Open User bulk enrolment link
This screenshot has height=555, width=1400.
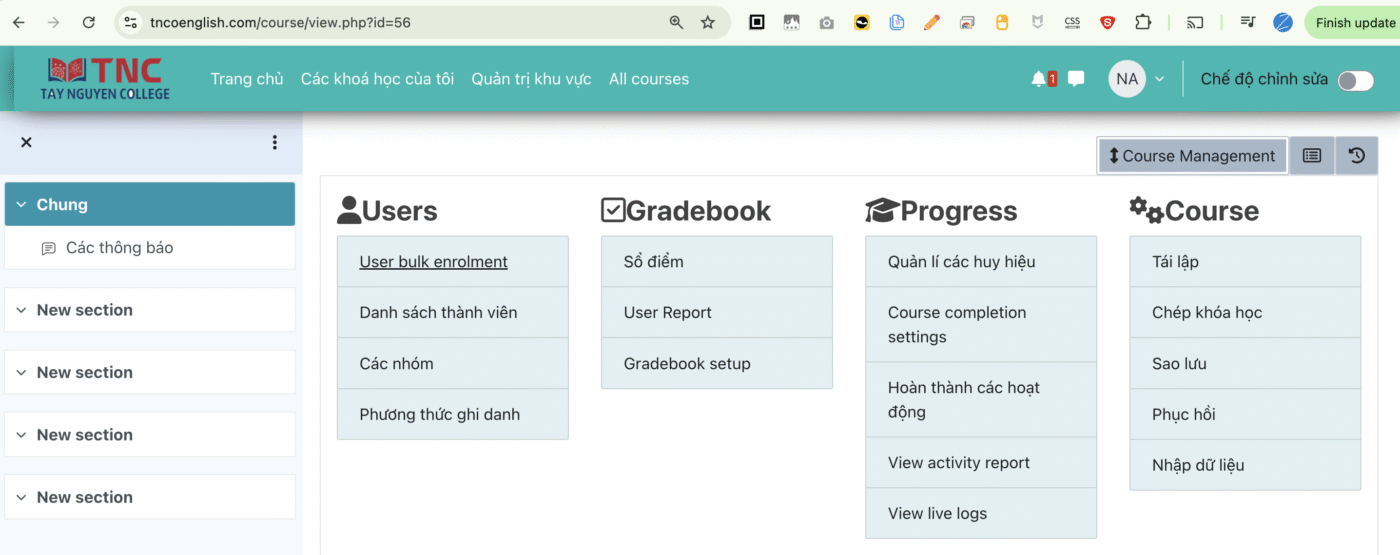pyautogui.click(x=433, y=262)
